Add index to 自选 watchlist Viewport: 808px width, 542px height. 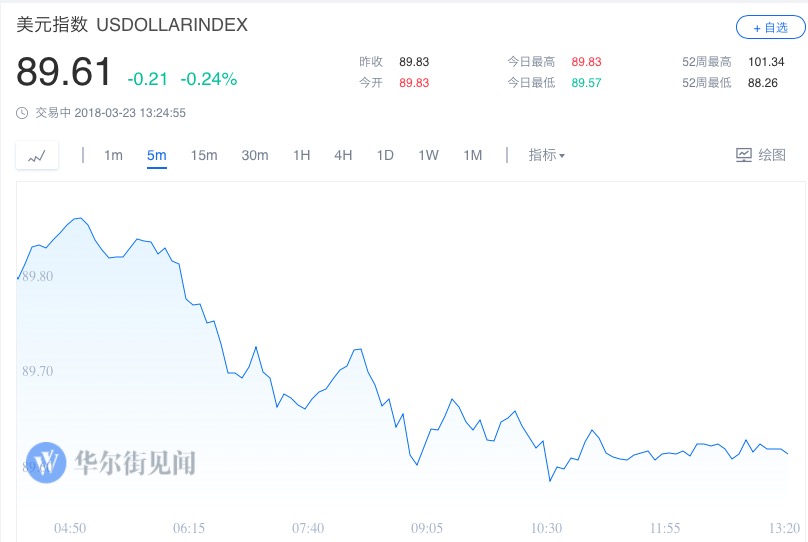click(x=770, y=28)
